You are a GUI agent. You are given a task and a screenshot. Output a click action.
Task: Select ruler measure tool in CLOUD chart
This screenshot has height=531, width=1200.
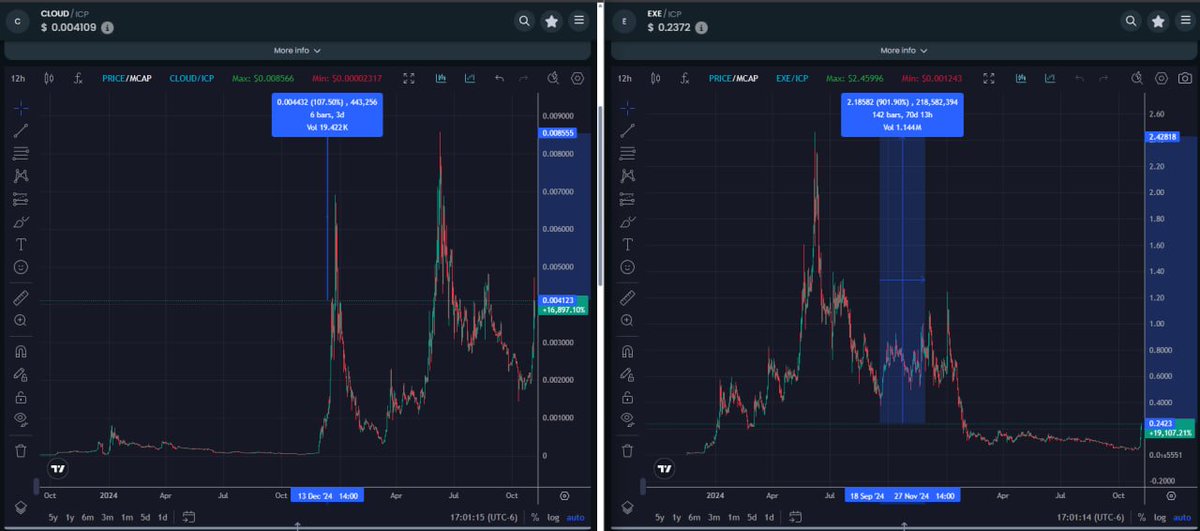click(22, 298)
